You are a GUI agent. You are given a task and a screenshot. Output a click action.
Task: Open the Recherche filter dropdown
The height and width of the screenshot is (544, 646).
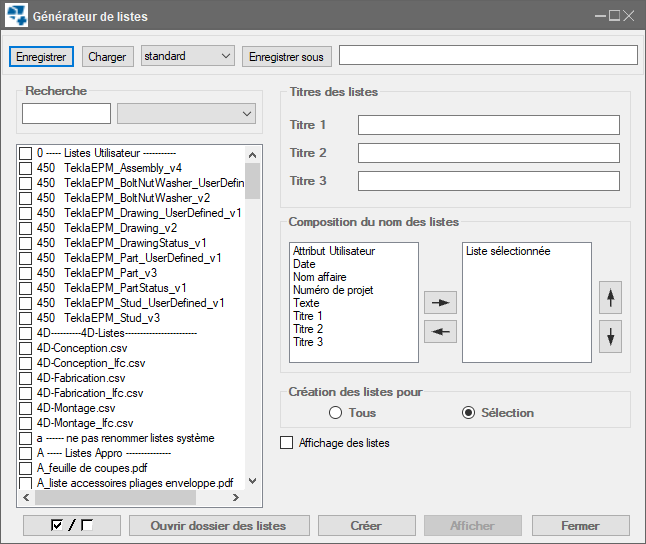pyautogui.click(x=187, y=113)
